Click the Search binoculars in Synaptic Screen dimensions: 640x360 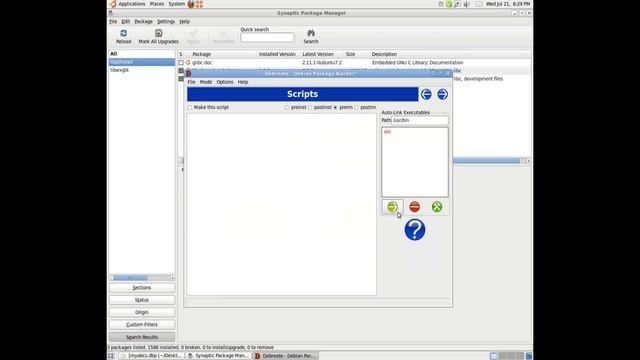click(x=311, y=36)
